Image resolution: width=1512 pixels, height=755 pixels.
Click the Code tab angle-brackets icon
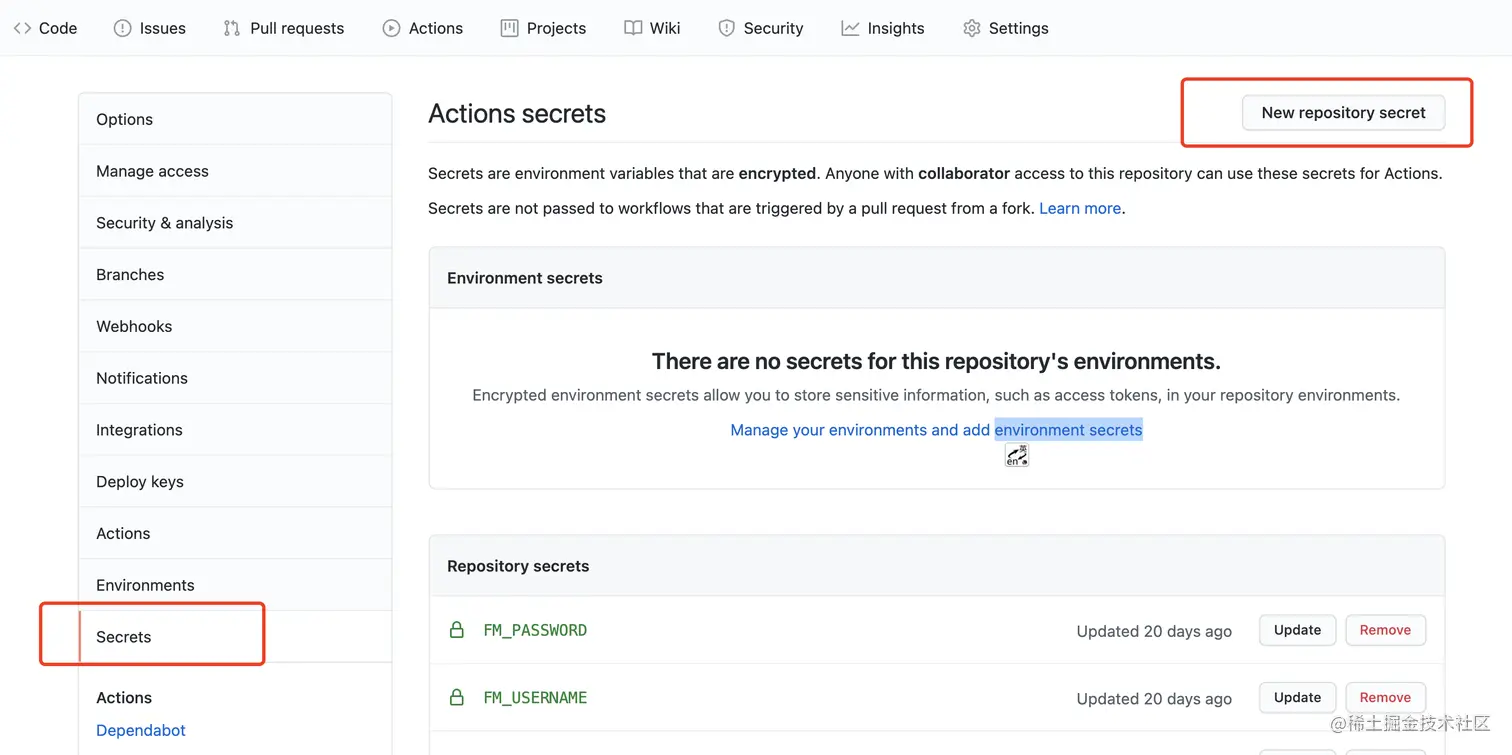click(22, 28)
